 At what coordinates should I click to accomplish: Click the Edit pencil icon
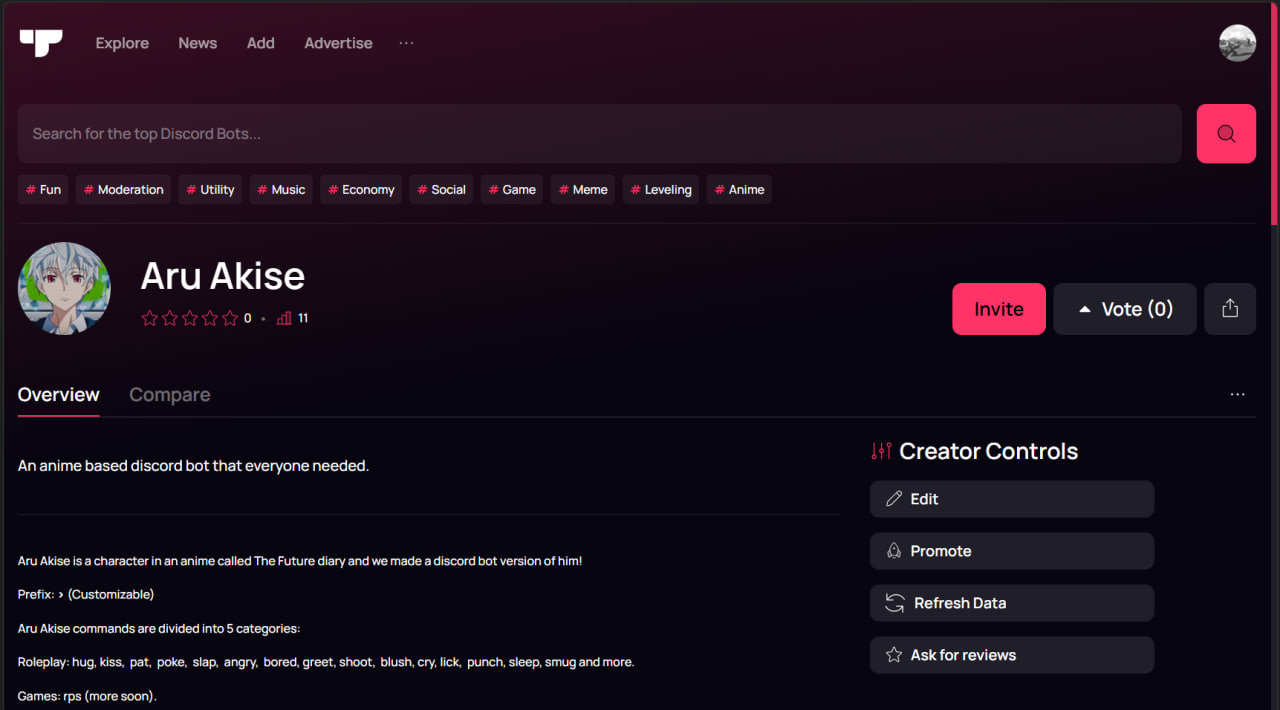pos(894,499)
